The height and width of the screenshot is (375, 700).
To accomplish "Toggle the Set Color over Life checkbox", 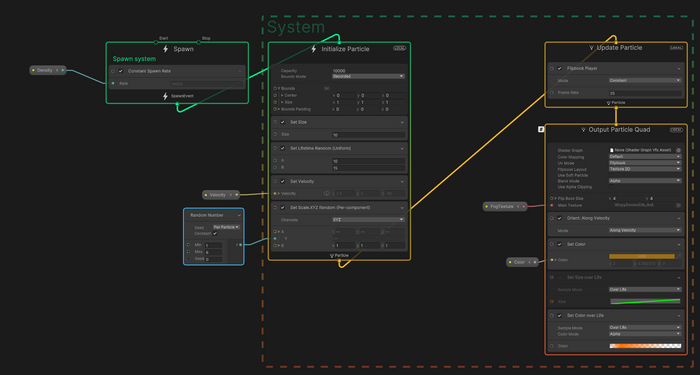I will pyautogui.click(x=559, y=316).
